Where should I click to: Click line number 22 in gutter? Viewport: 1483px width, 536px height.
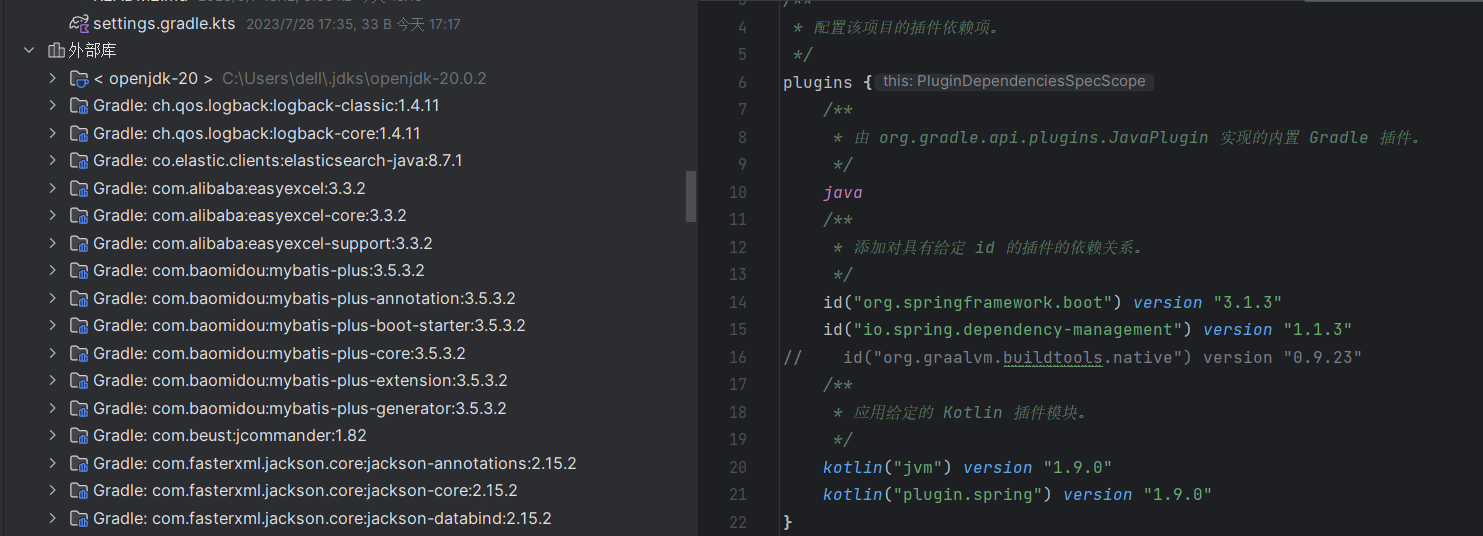[738, 522]
